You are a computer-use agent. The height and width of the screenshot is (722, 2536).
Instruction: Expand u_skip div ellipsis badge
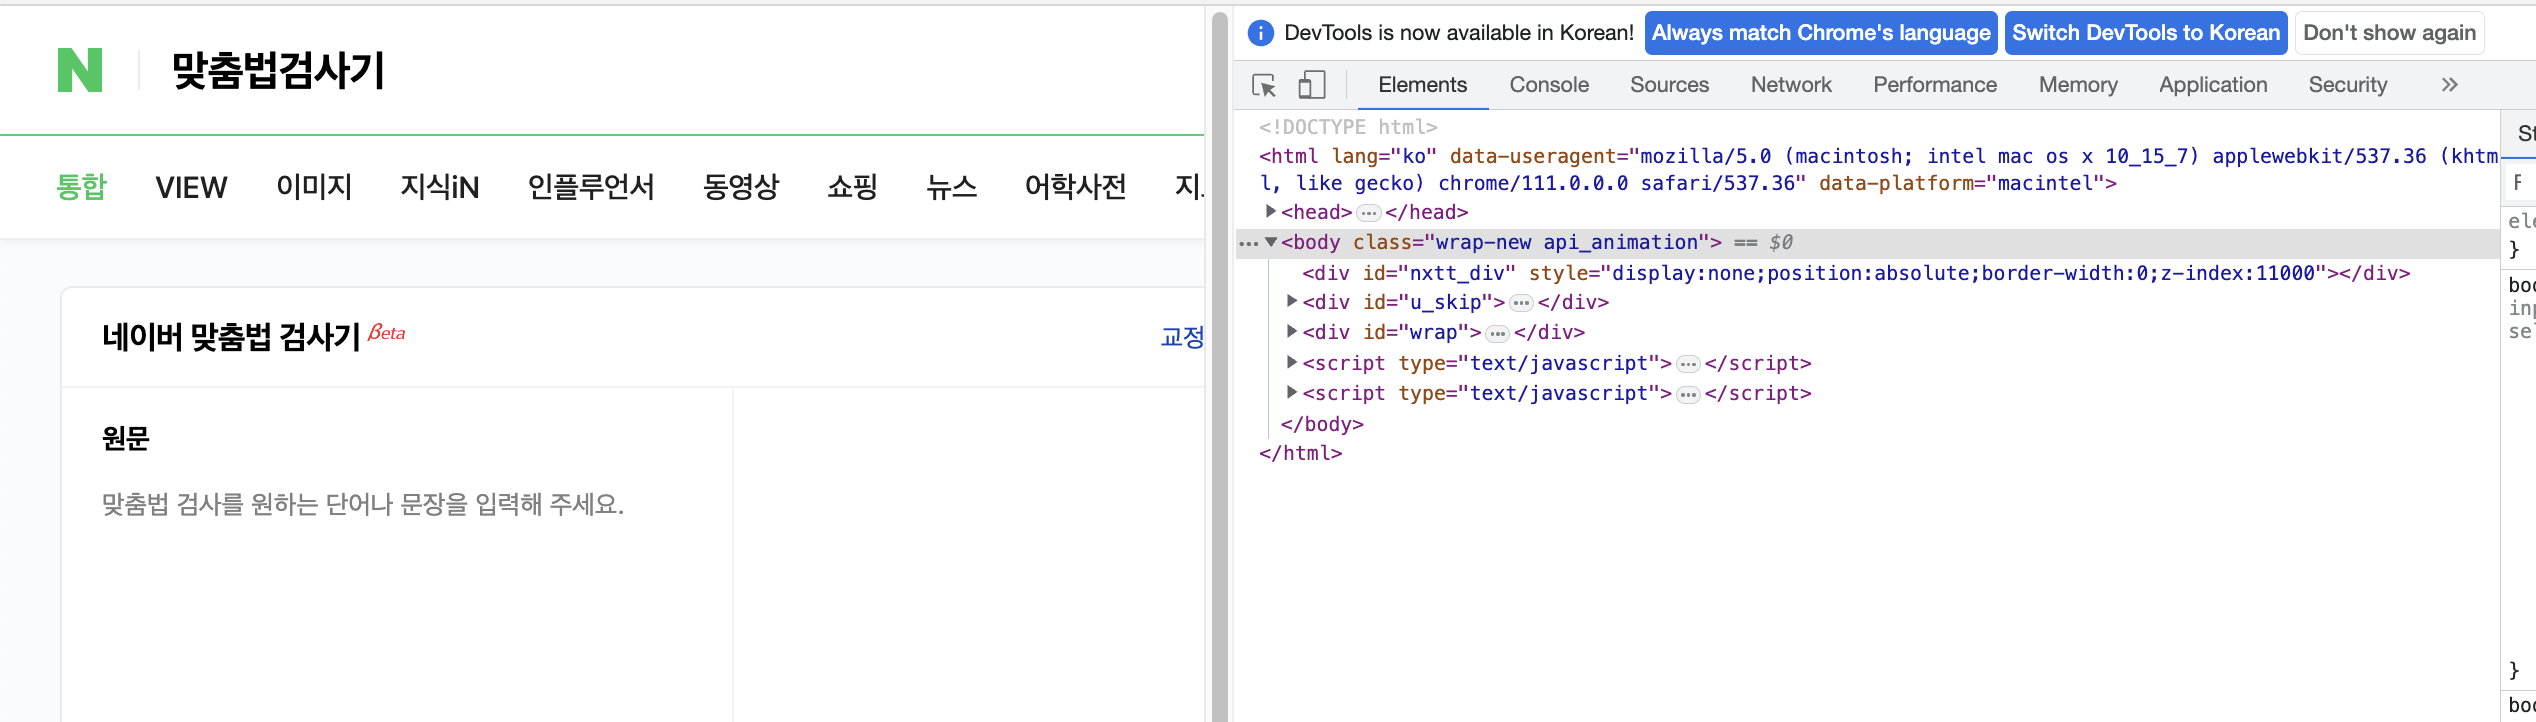point(1521,303)
